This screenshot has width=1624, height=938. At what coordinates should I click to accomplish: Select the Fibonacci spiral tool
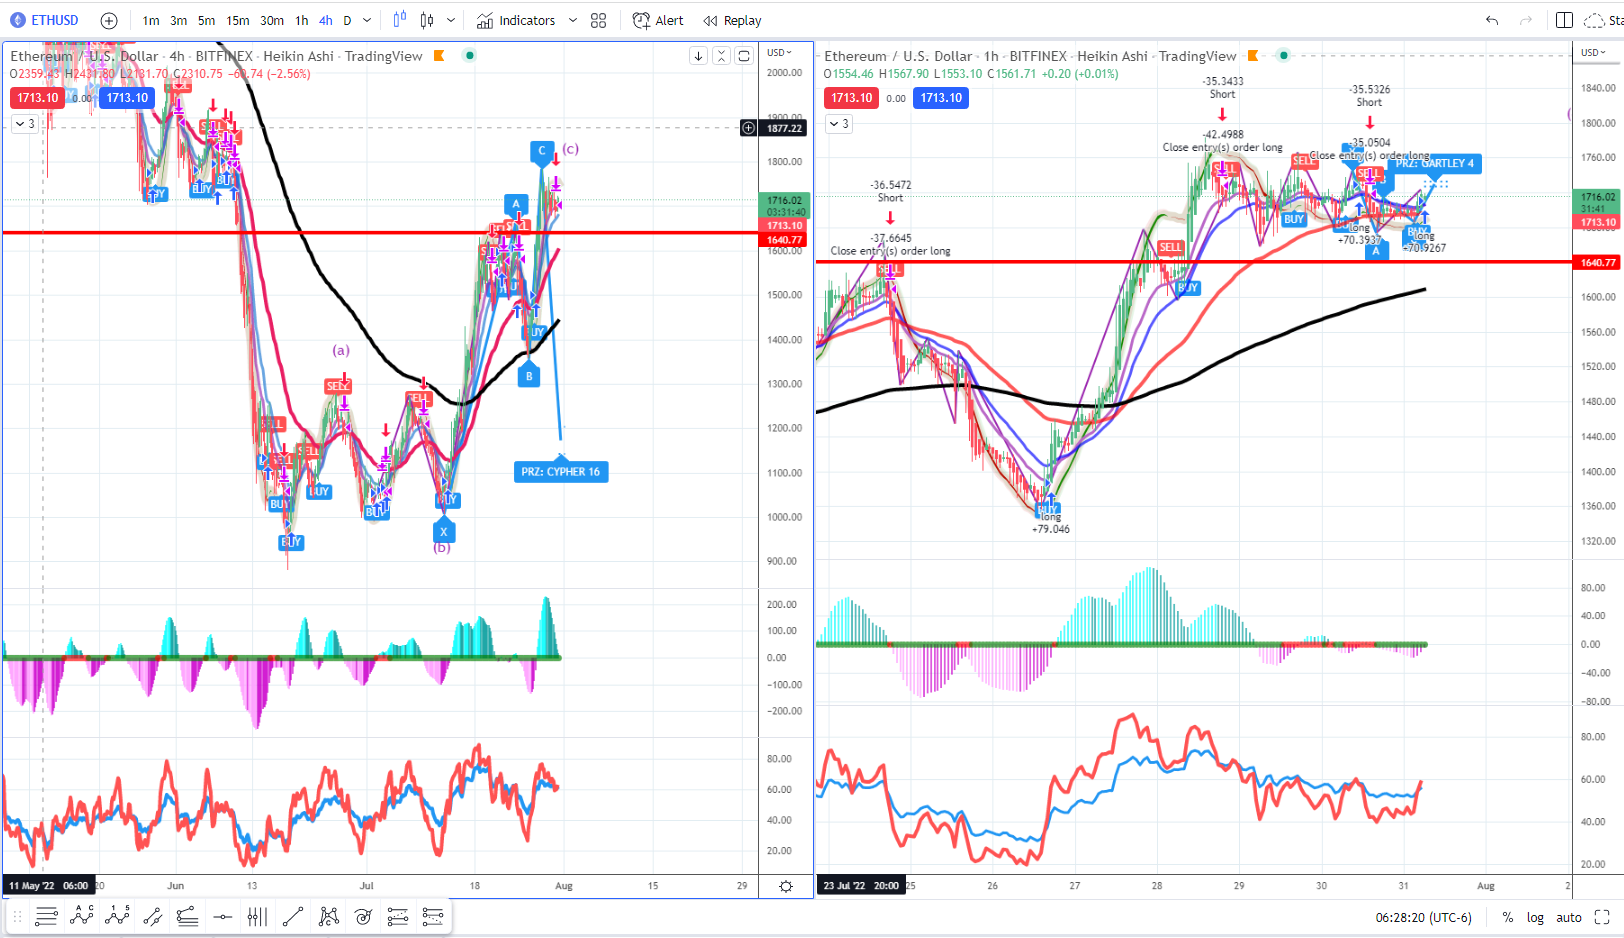tap(363, 916)
